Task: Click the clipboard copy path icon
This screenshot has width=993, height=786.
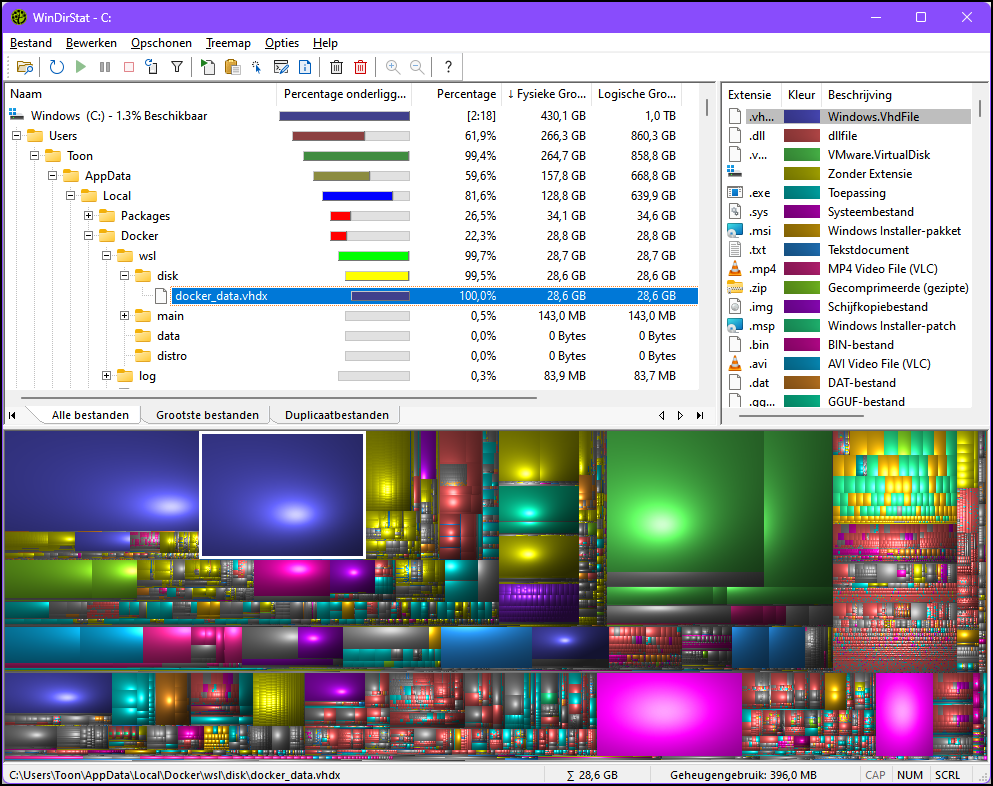Action: (232, 67)
